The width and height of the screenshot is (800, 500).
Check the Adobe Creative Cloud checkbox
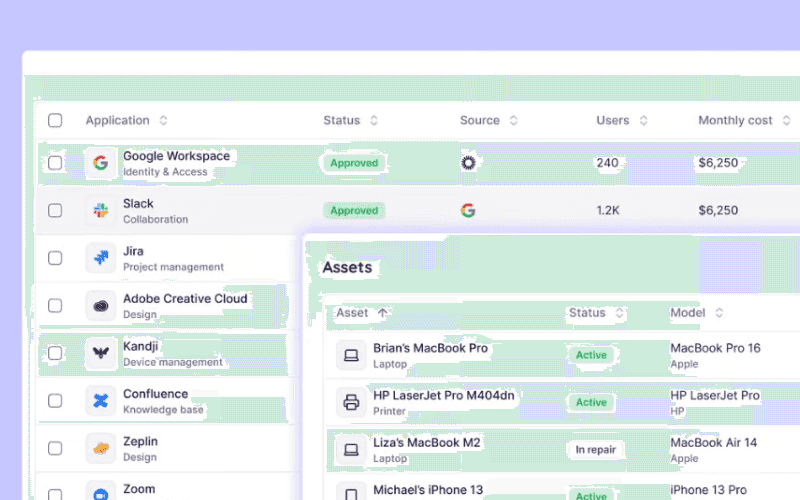pos(55,306)
